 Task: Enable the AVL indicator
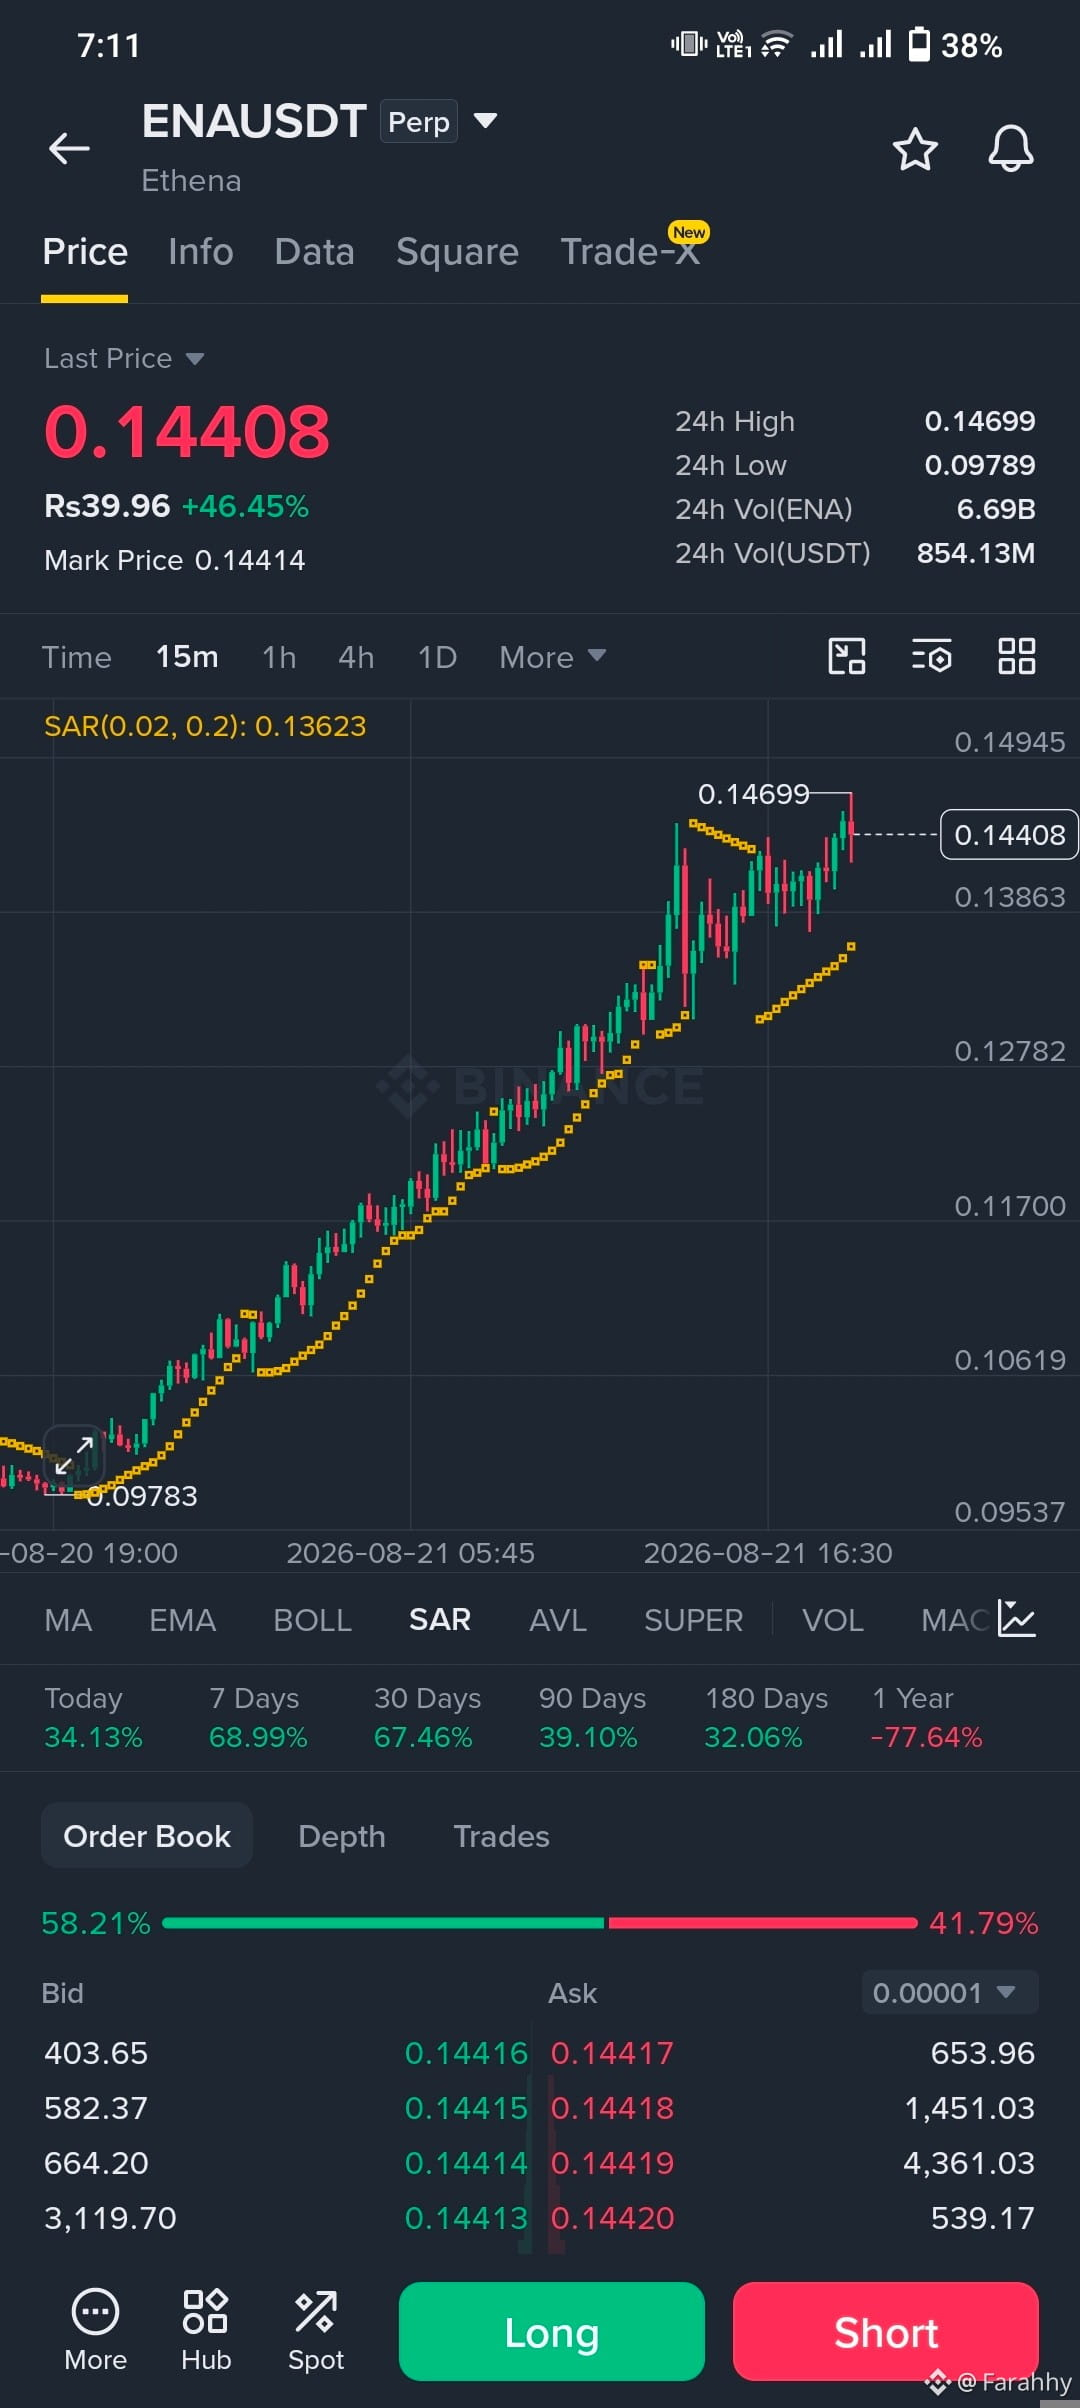(558, 1620)
